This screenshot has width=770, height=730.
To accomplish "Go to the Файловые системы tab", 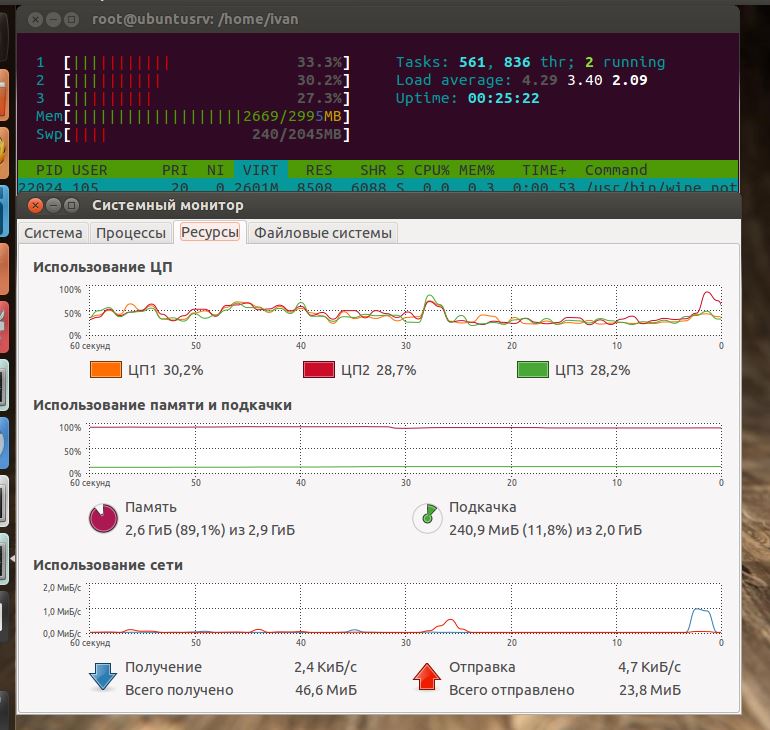I will tap(322, 233).
